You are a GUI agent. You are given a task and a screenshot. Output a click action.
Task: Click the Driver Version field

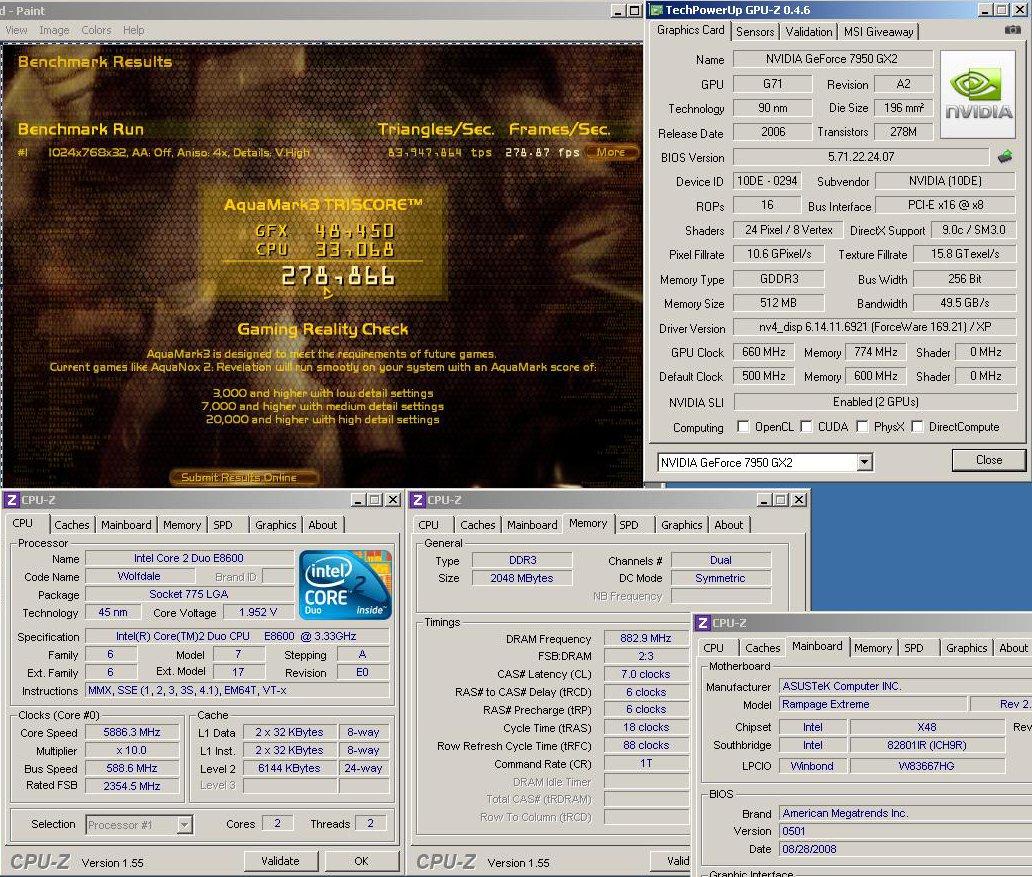tap(875, 327)
